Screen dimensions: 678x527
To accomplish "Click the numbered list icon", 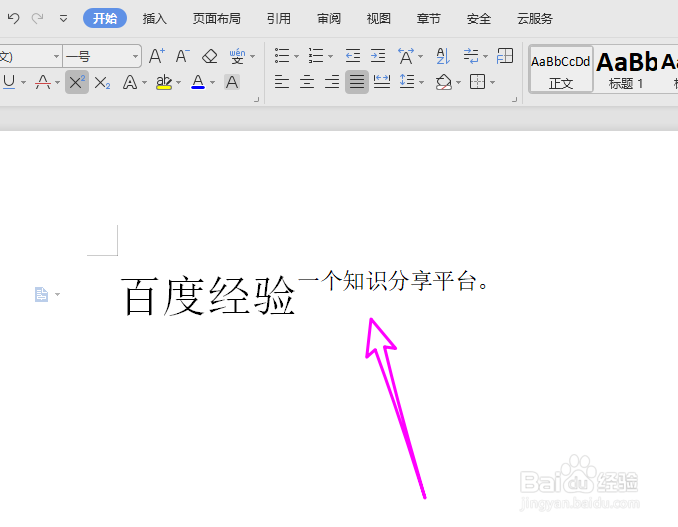I will coord(316,56).
